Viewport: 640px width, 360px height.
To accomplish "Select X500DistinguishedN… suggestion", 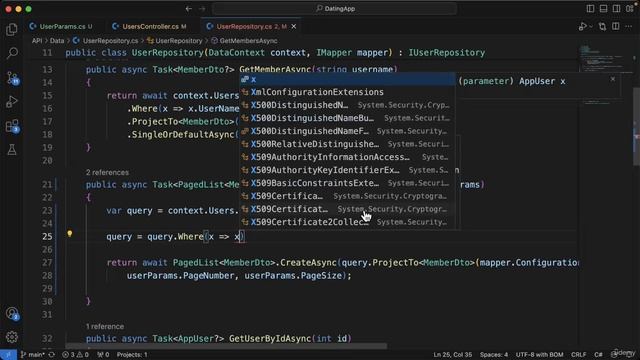I will (x=347, y=105).
